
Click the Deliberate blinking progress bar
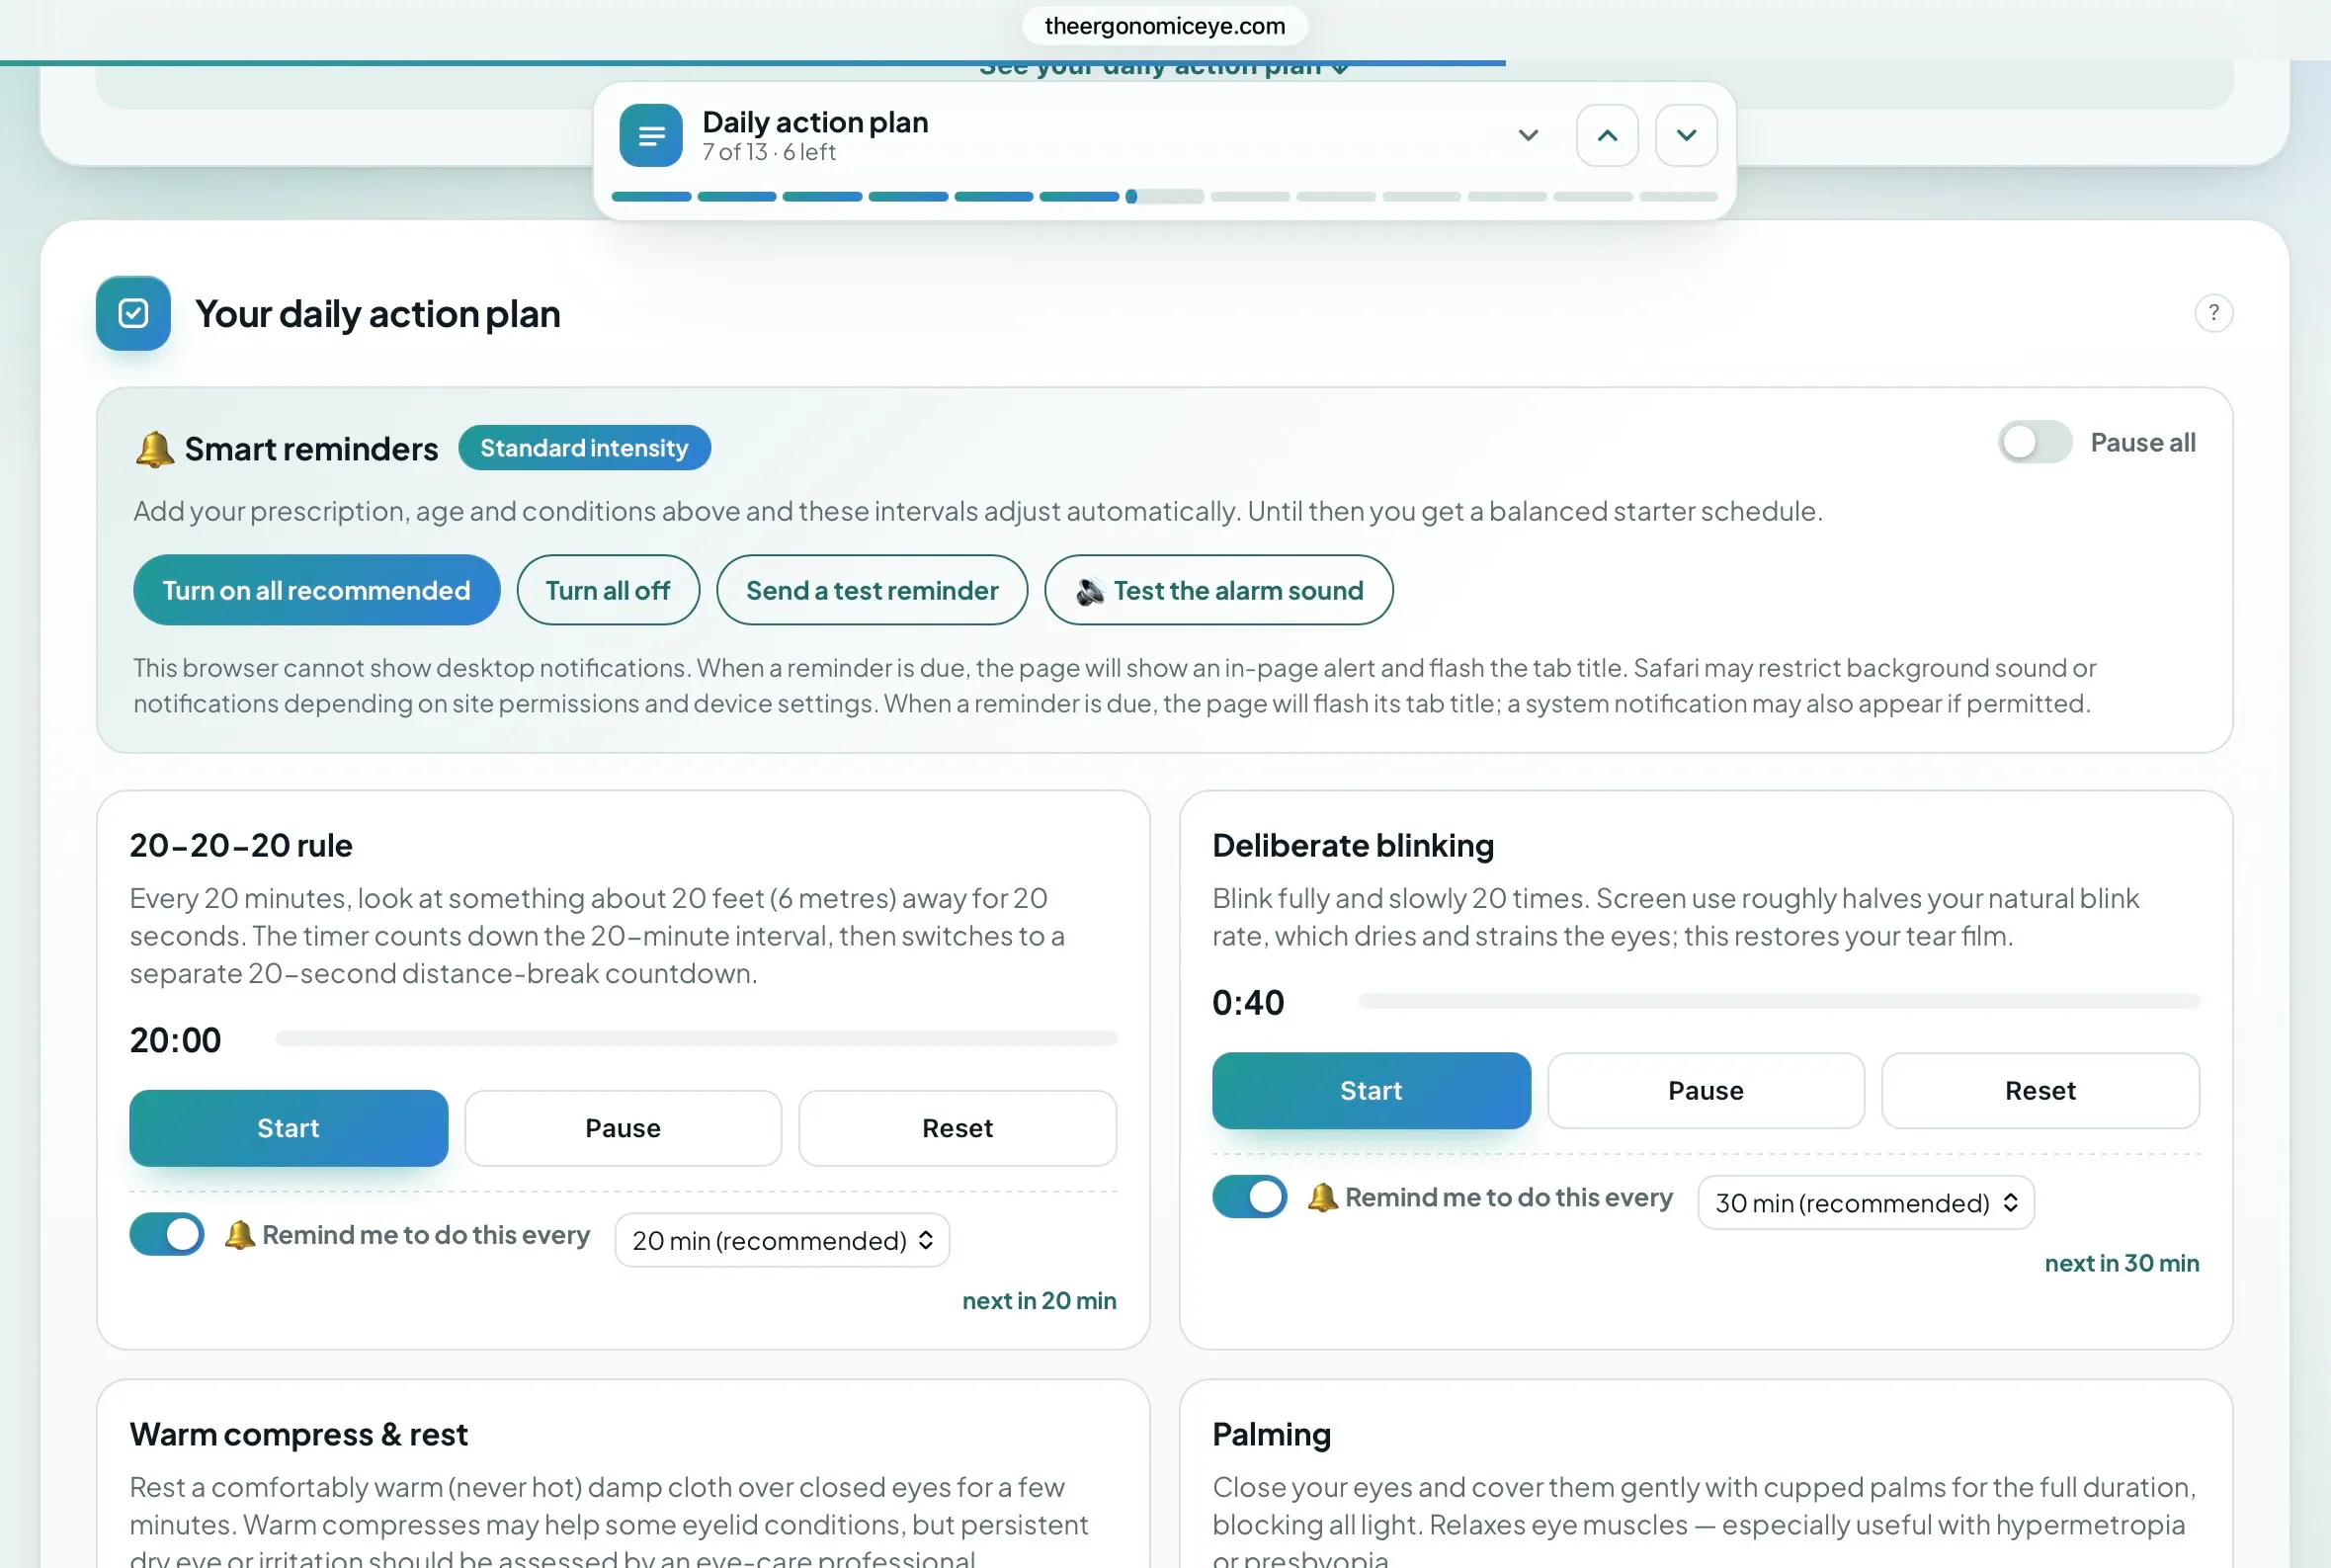1779,1001
